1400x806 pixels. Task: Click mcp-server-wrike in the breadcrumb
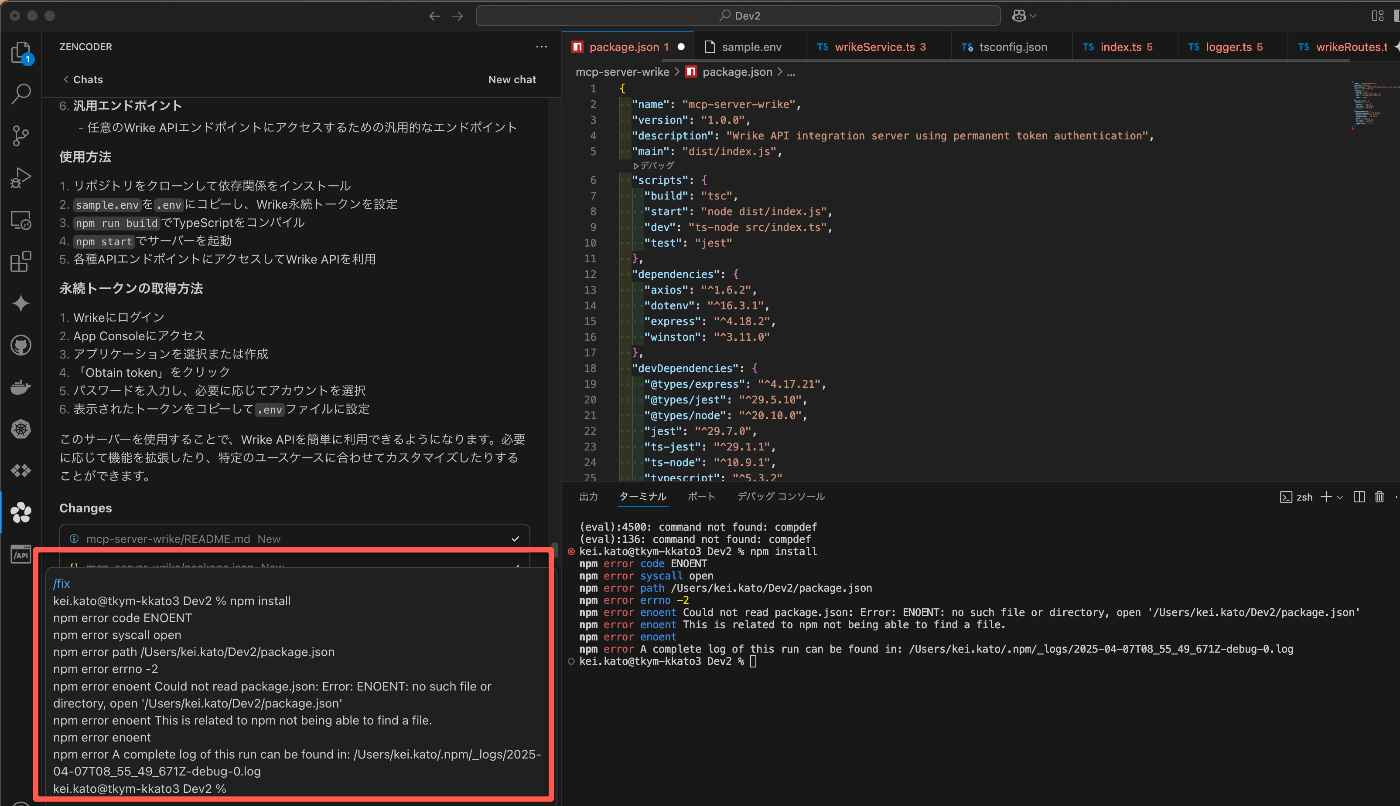coord(622,72)
